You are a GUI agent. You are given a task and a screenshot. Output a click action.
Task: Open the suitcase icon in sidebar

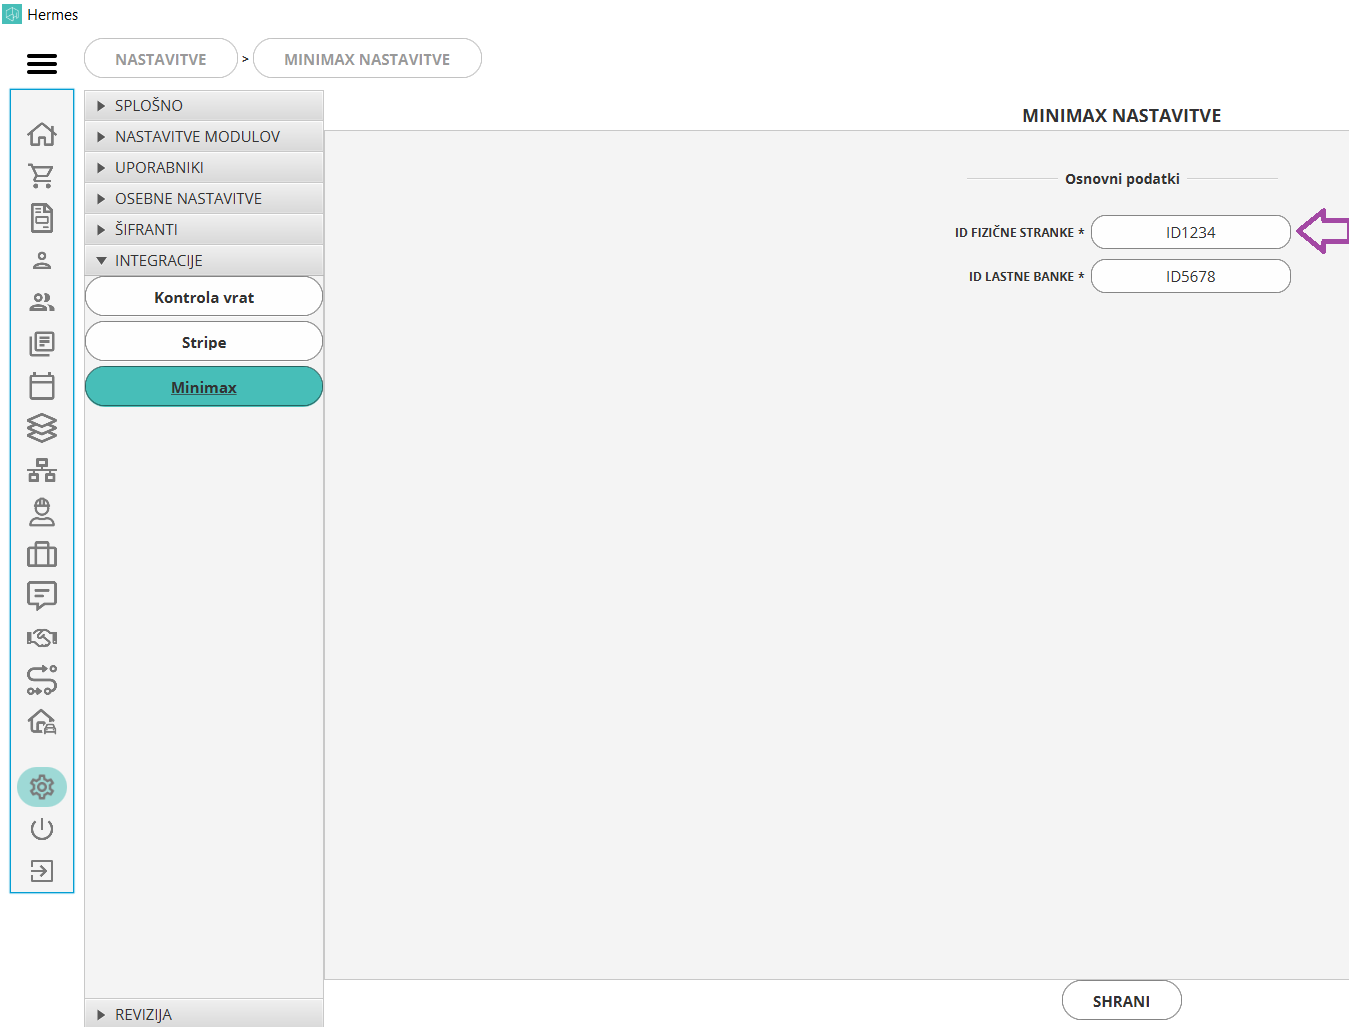42,554
